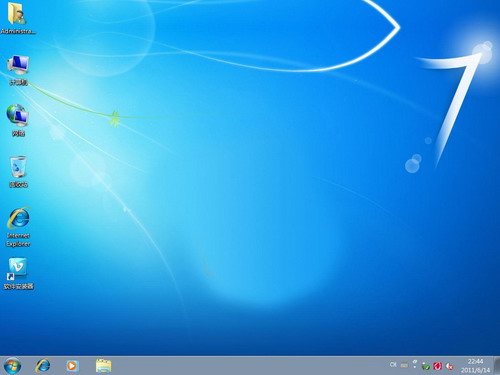Launch Internet Explorer from the taskbar
Viewport: 500px width, 375px height.
tap(43, 366)
